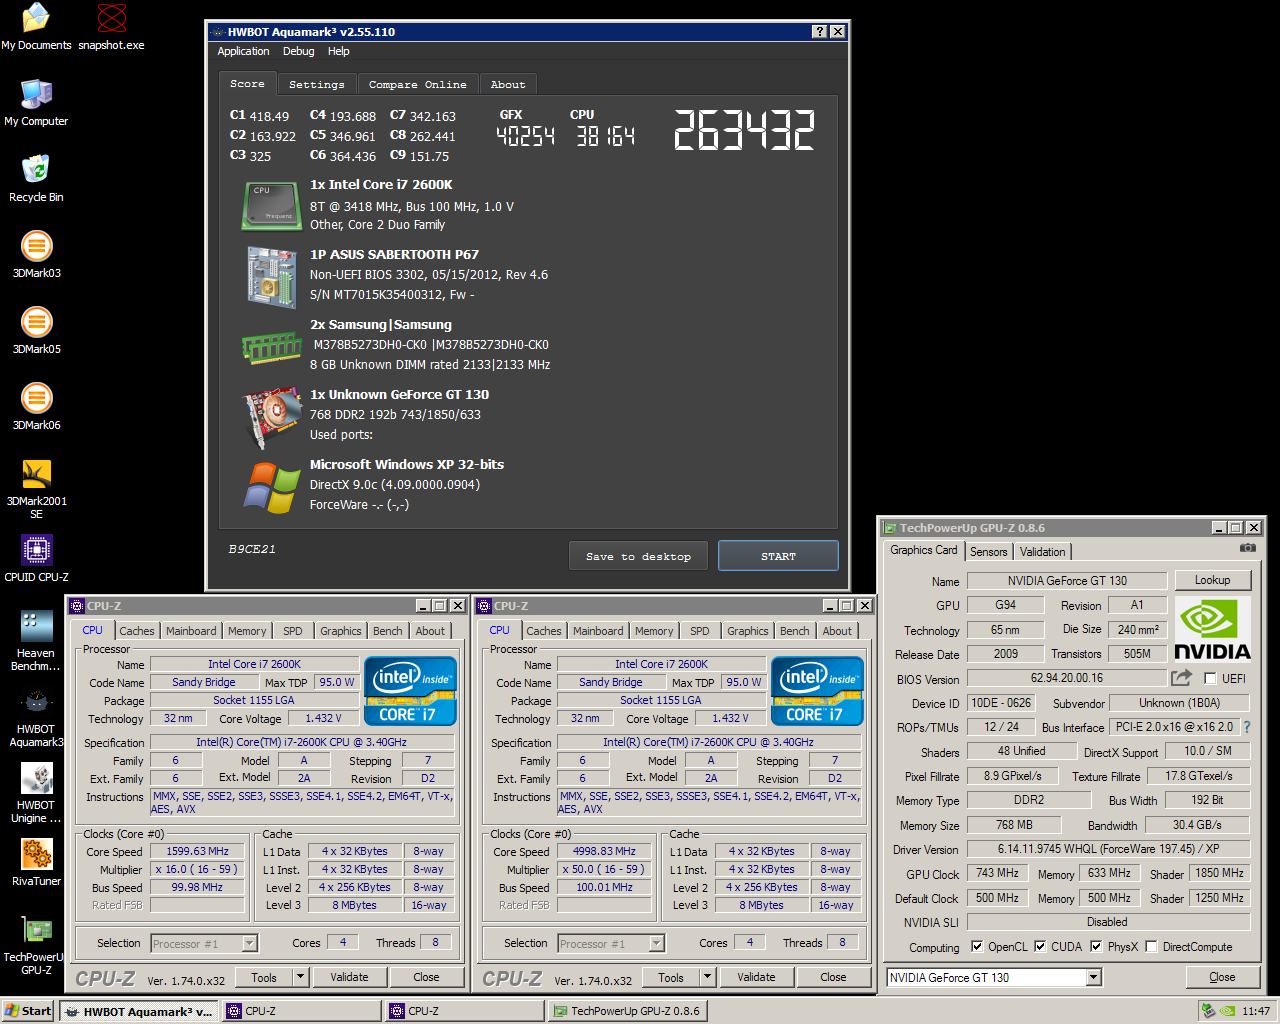Click the NVIDIA logo in GPU-Z
Image resolution: width=1280 pixels, height=1024 pixels.
pyautogui.click(x=1212, y=629)
